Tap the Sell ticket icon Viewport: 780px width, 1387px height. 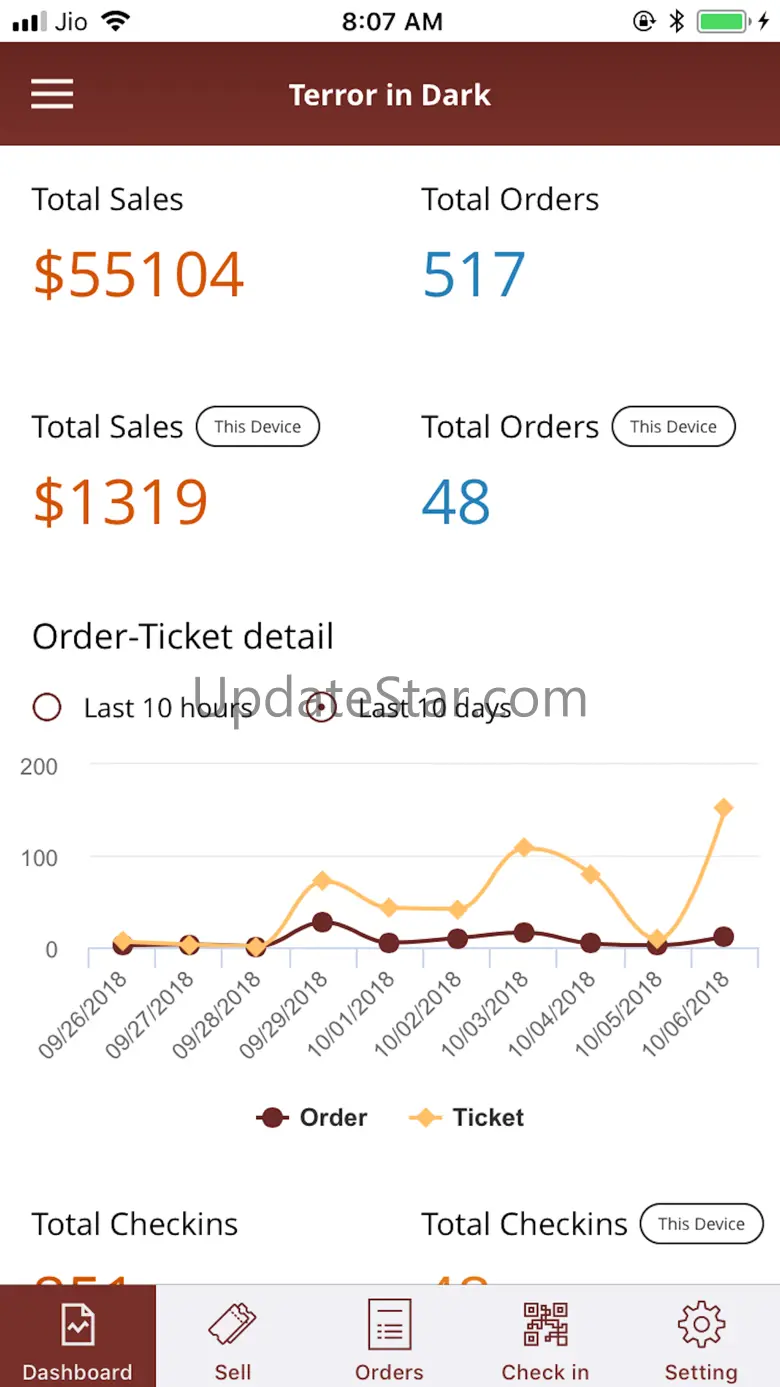tap(233, 1325)
